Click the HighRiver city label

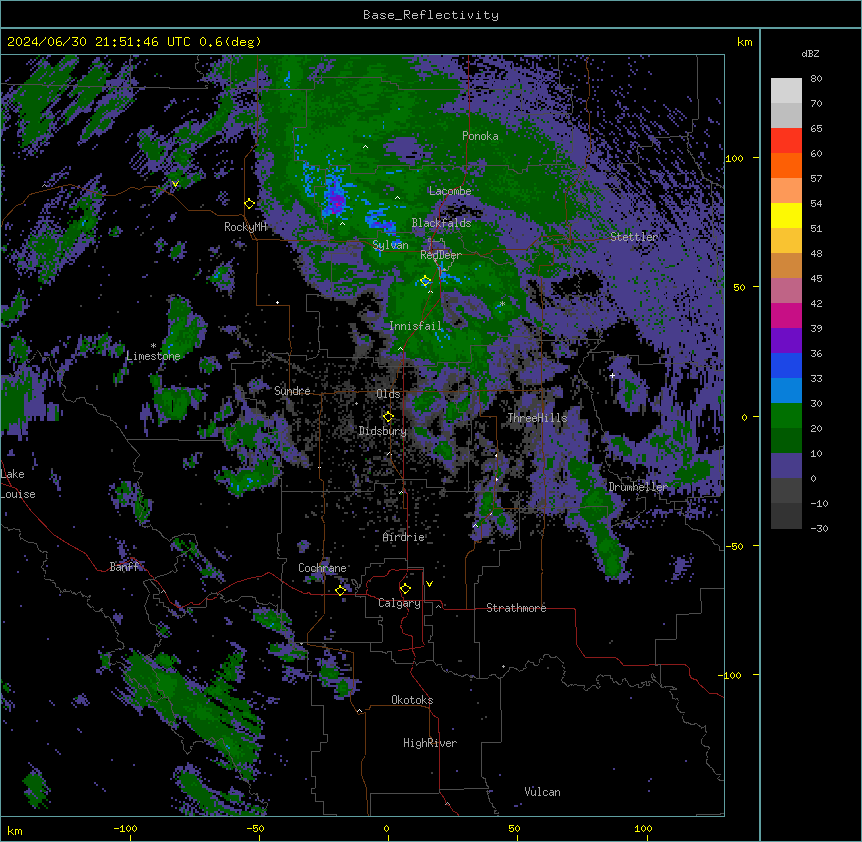[x=430, y=743]
